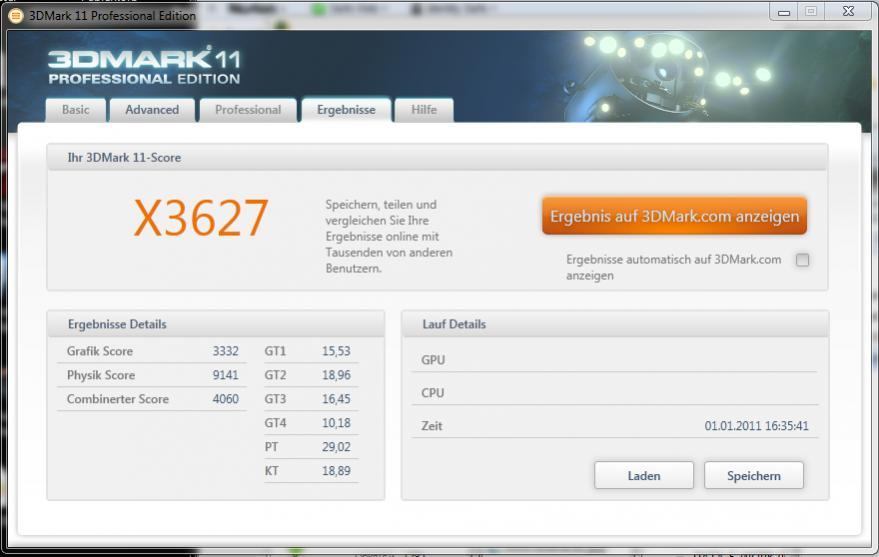Open the Hilfe tab

pos(424,110)
